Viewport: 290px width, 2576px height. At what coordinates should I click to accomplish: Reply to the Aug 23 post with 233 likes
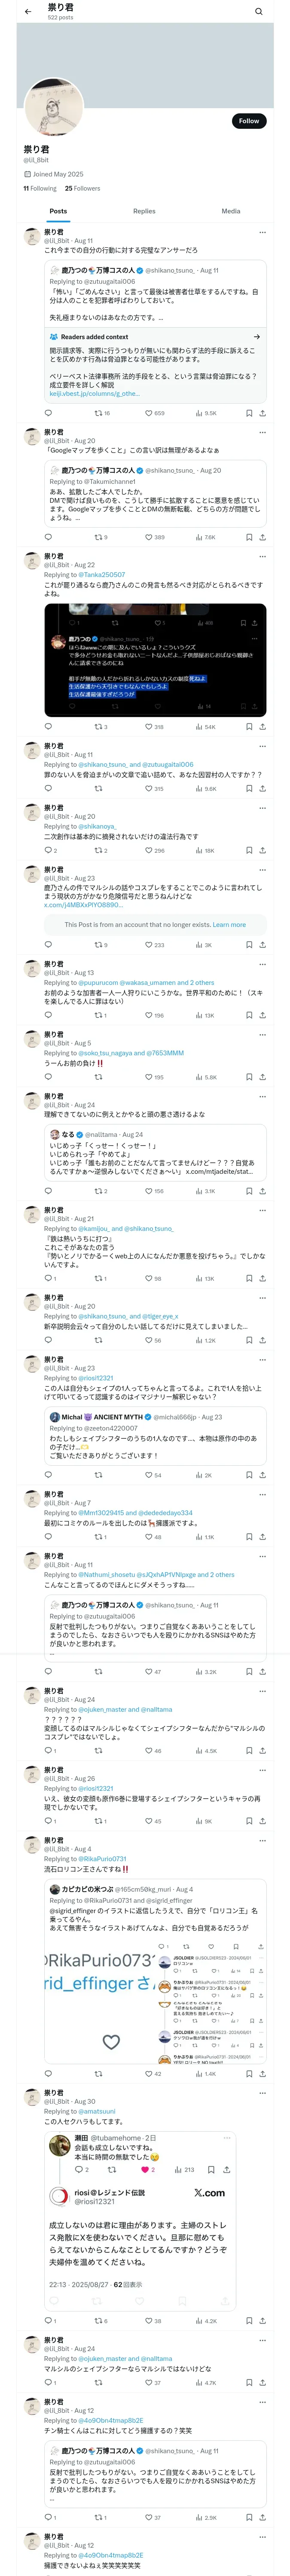(48, 945)
